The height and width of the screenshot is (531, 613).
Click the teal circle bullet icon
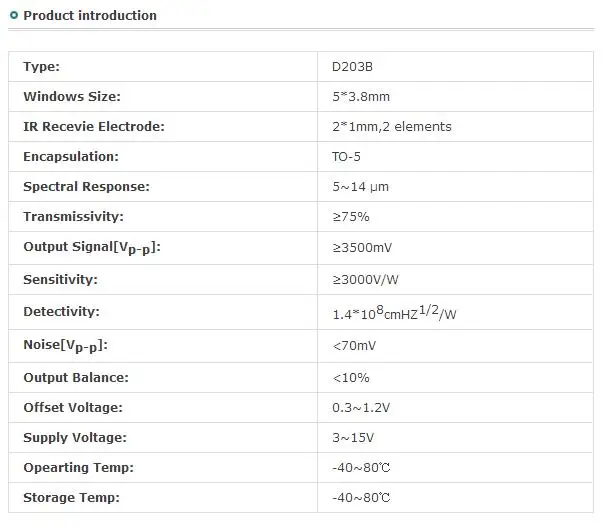point(14,15)
